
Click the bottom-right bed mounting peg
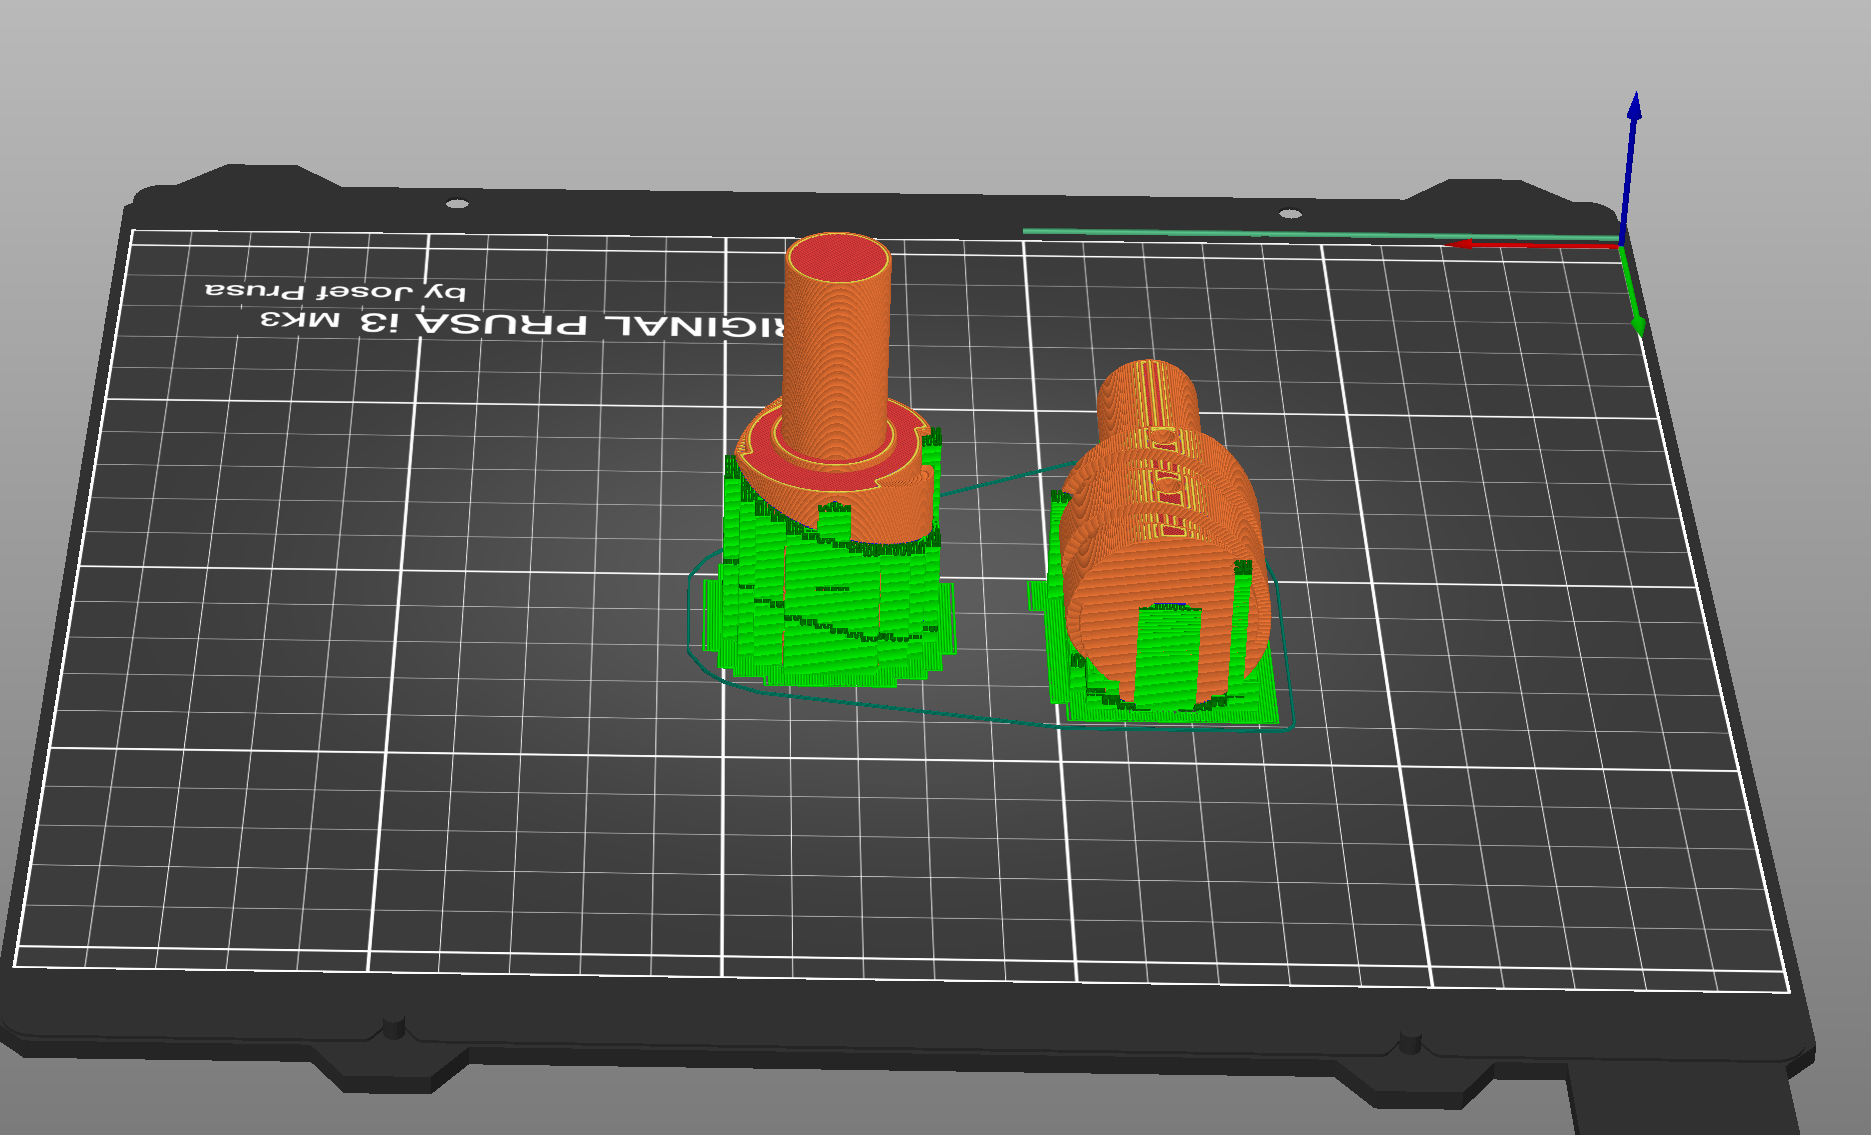click(1409, 1044)
